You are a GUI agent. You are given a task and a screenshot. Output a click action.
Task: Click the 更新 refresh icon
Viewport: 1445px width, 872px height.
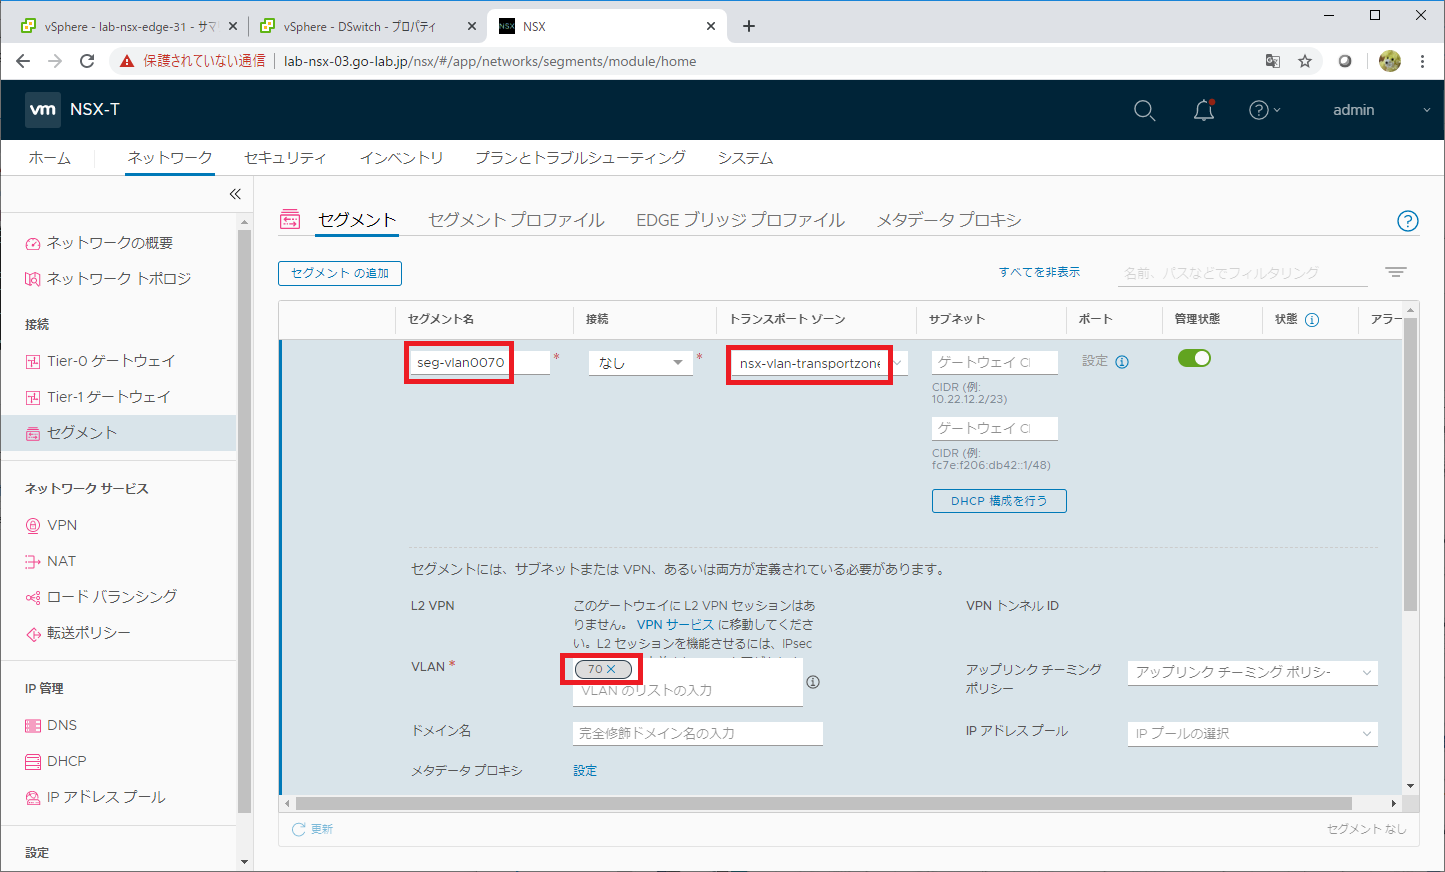pyautogui.click(x=298, y=829)
